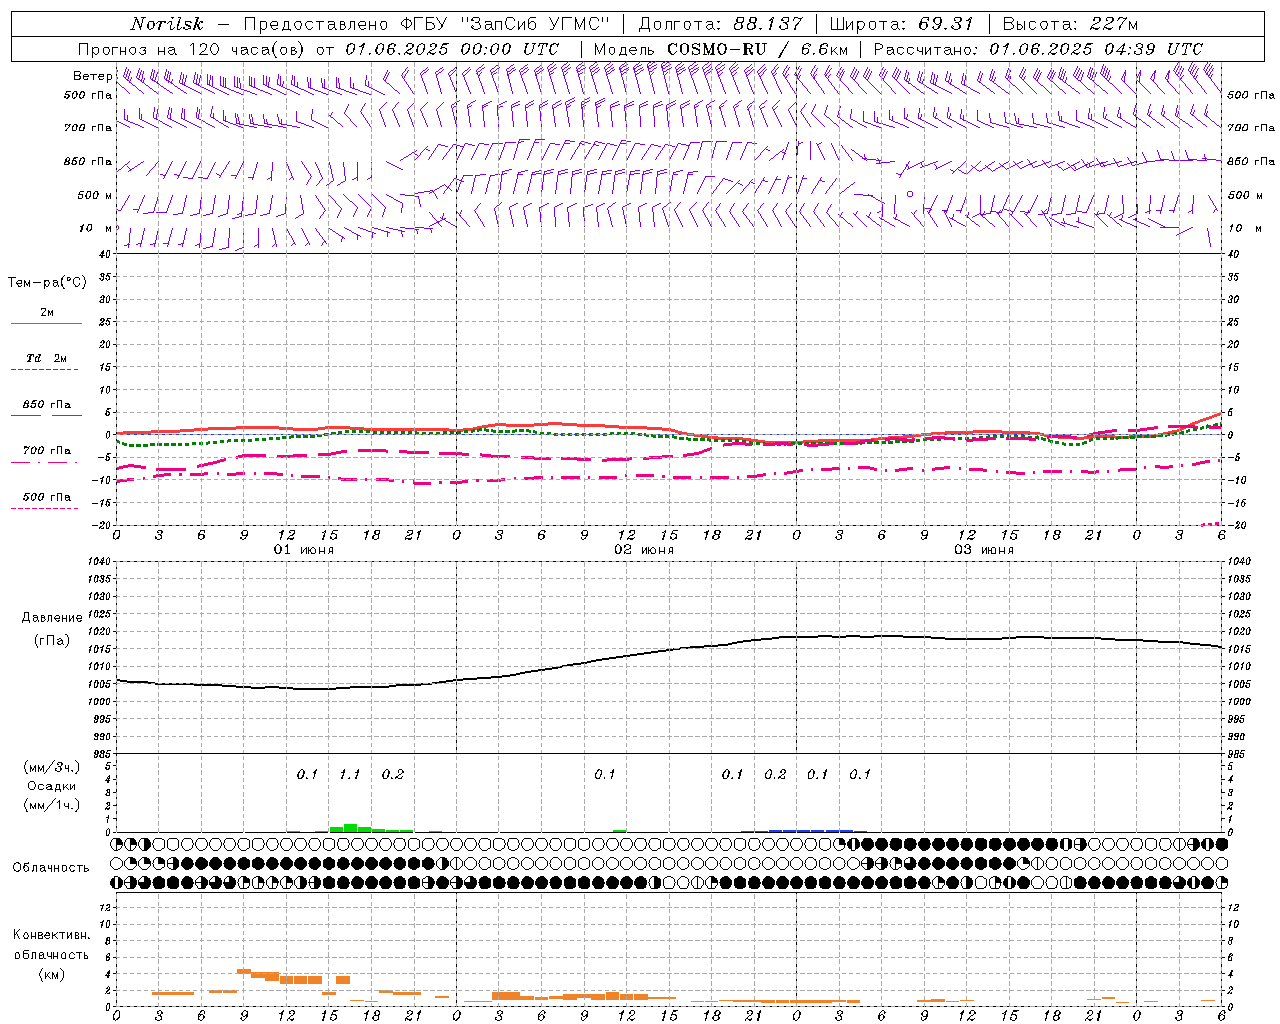
Task: Click the red solid line sample under '2м'
Action: coord(46,323)
